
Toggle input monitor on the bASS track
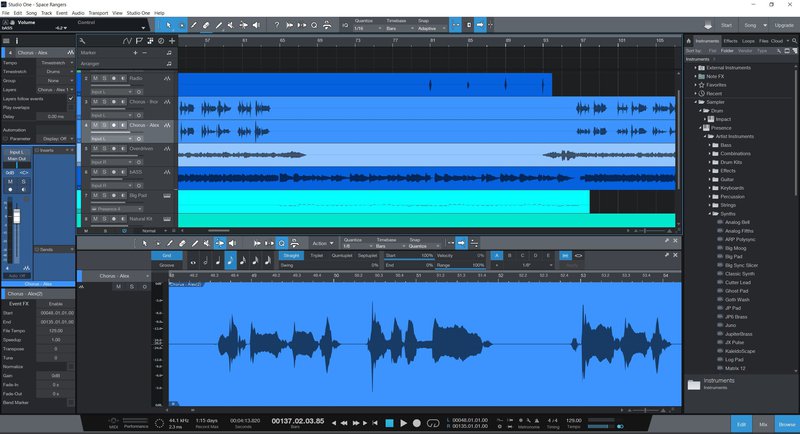123,172
